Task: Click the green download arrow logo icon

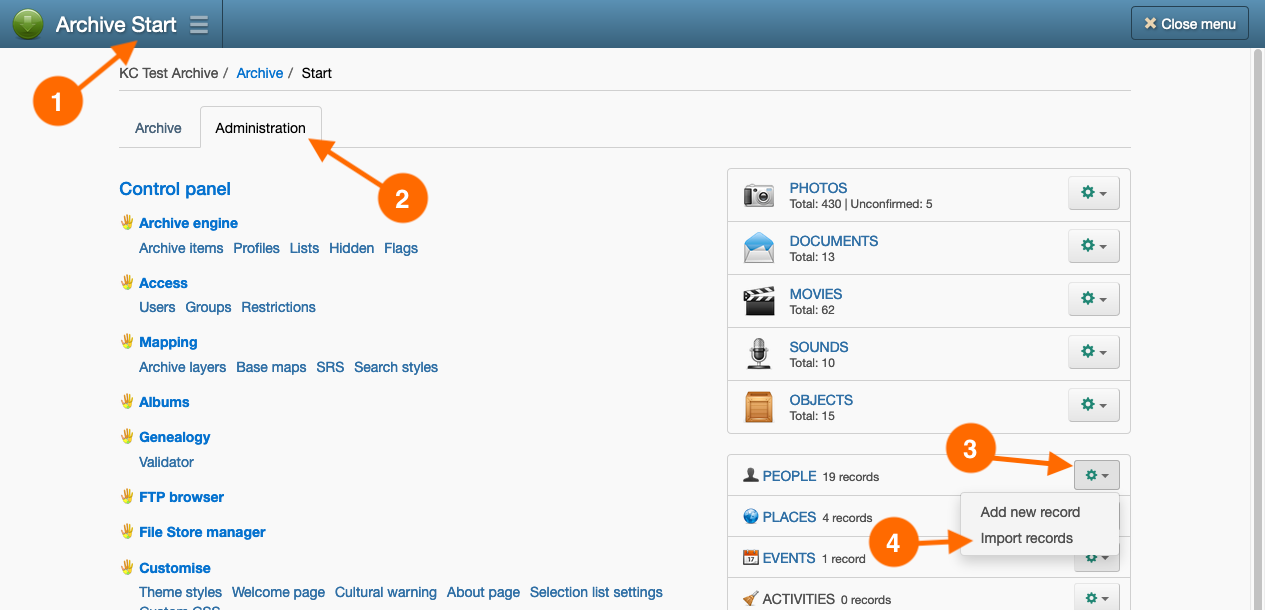Action: pos(28,24)
